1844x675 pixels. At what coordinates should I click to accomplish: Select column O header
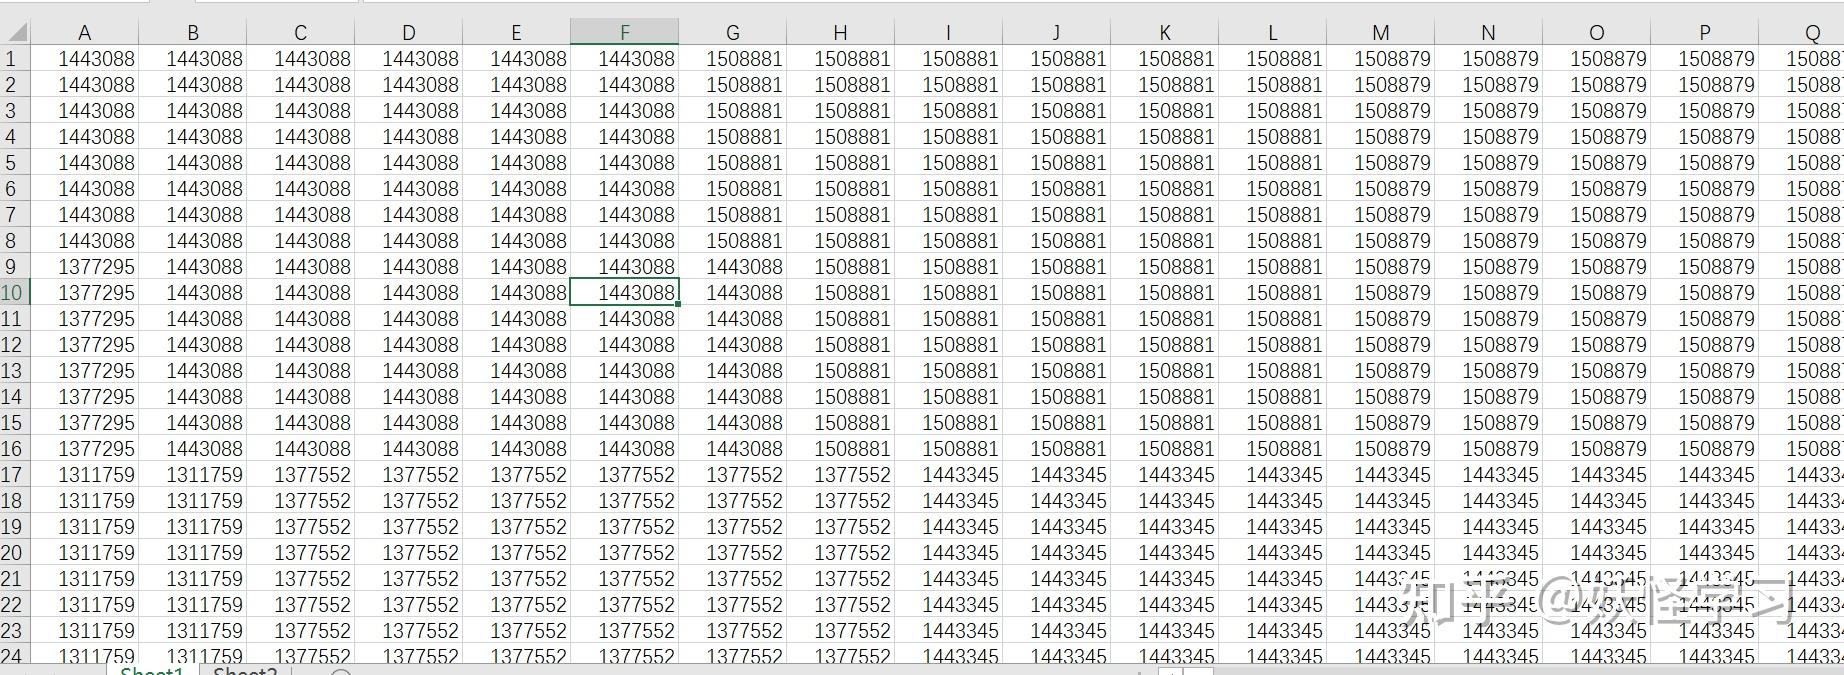[1596, 32]
